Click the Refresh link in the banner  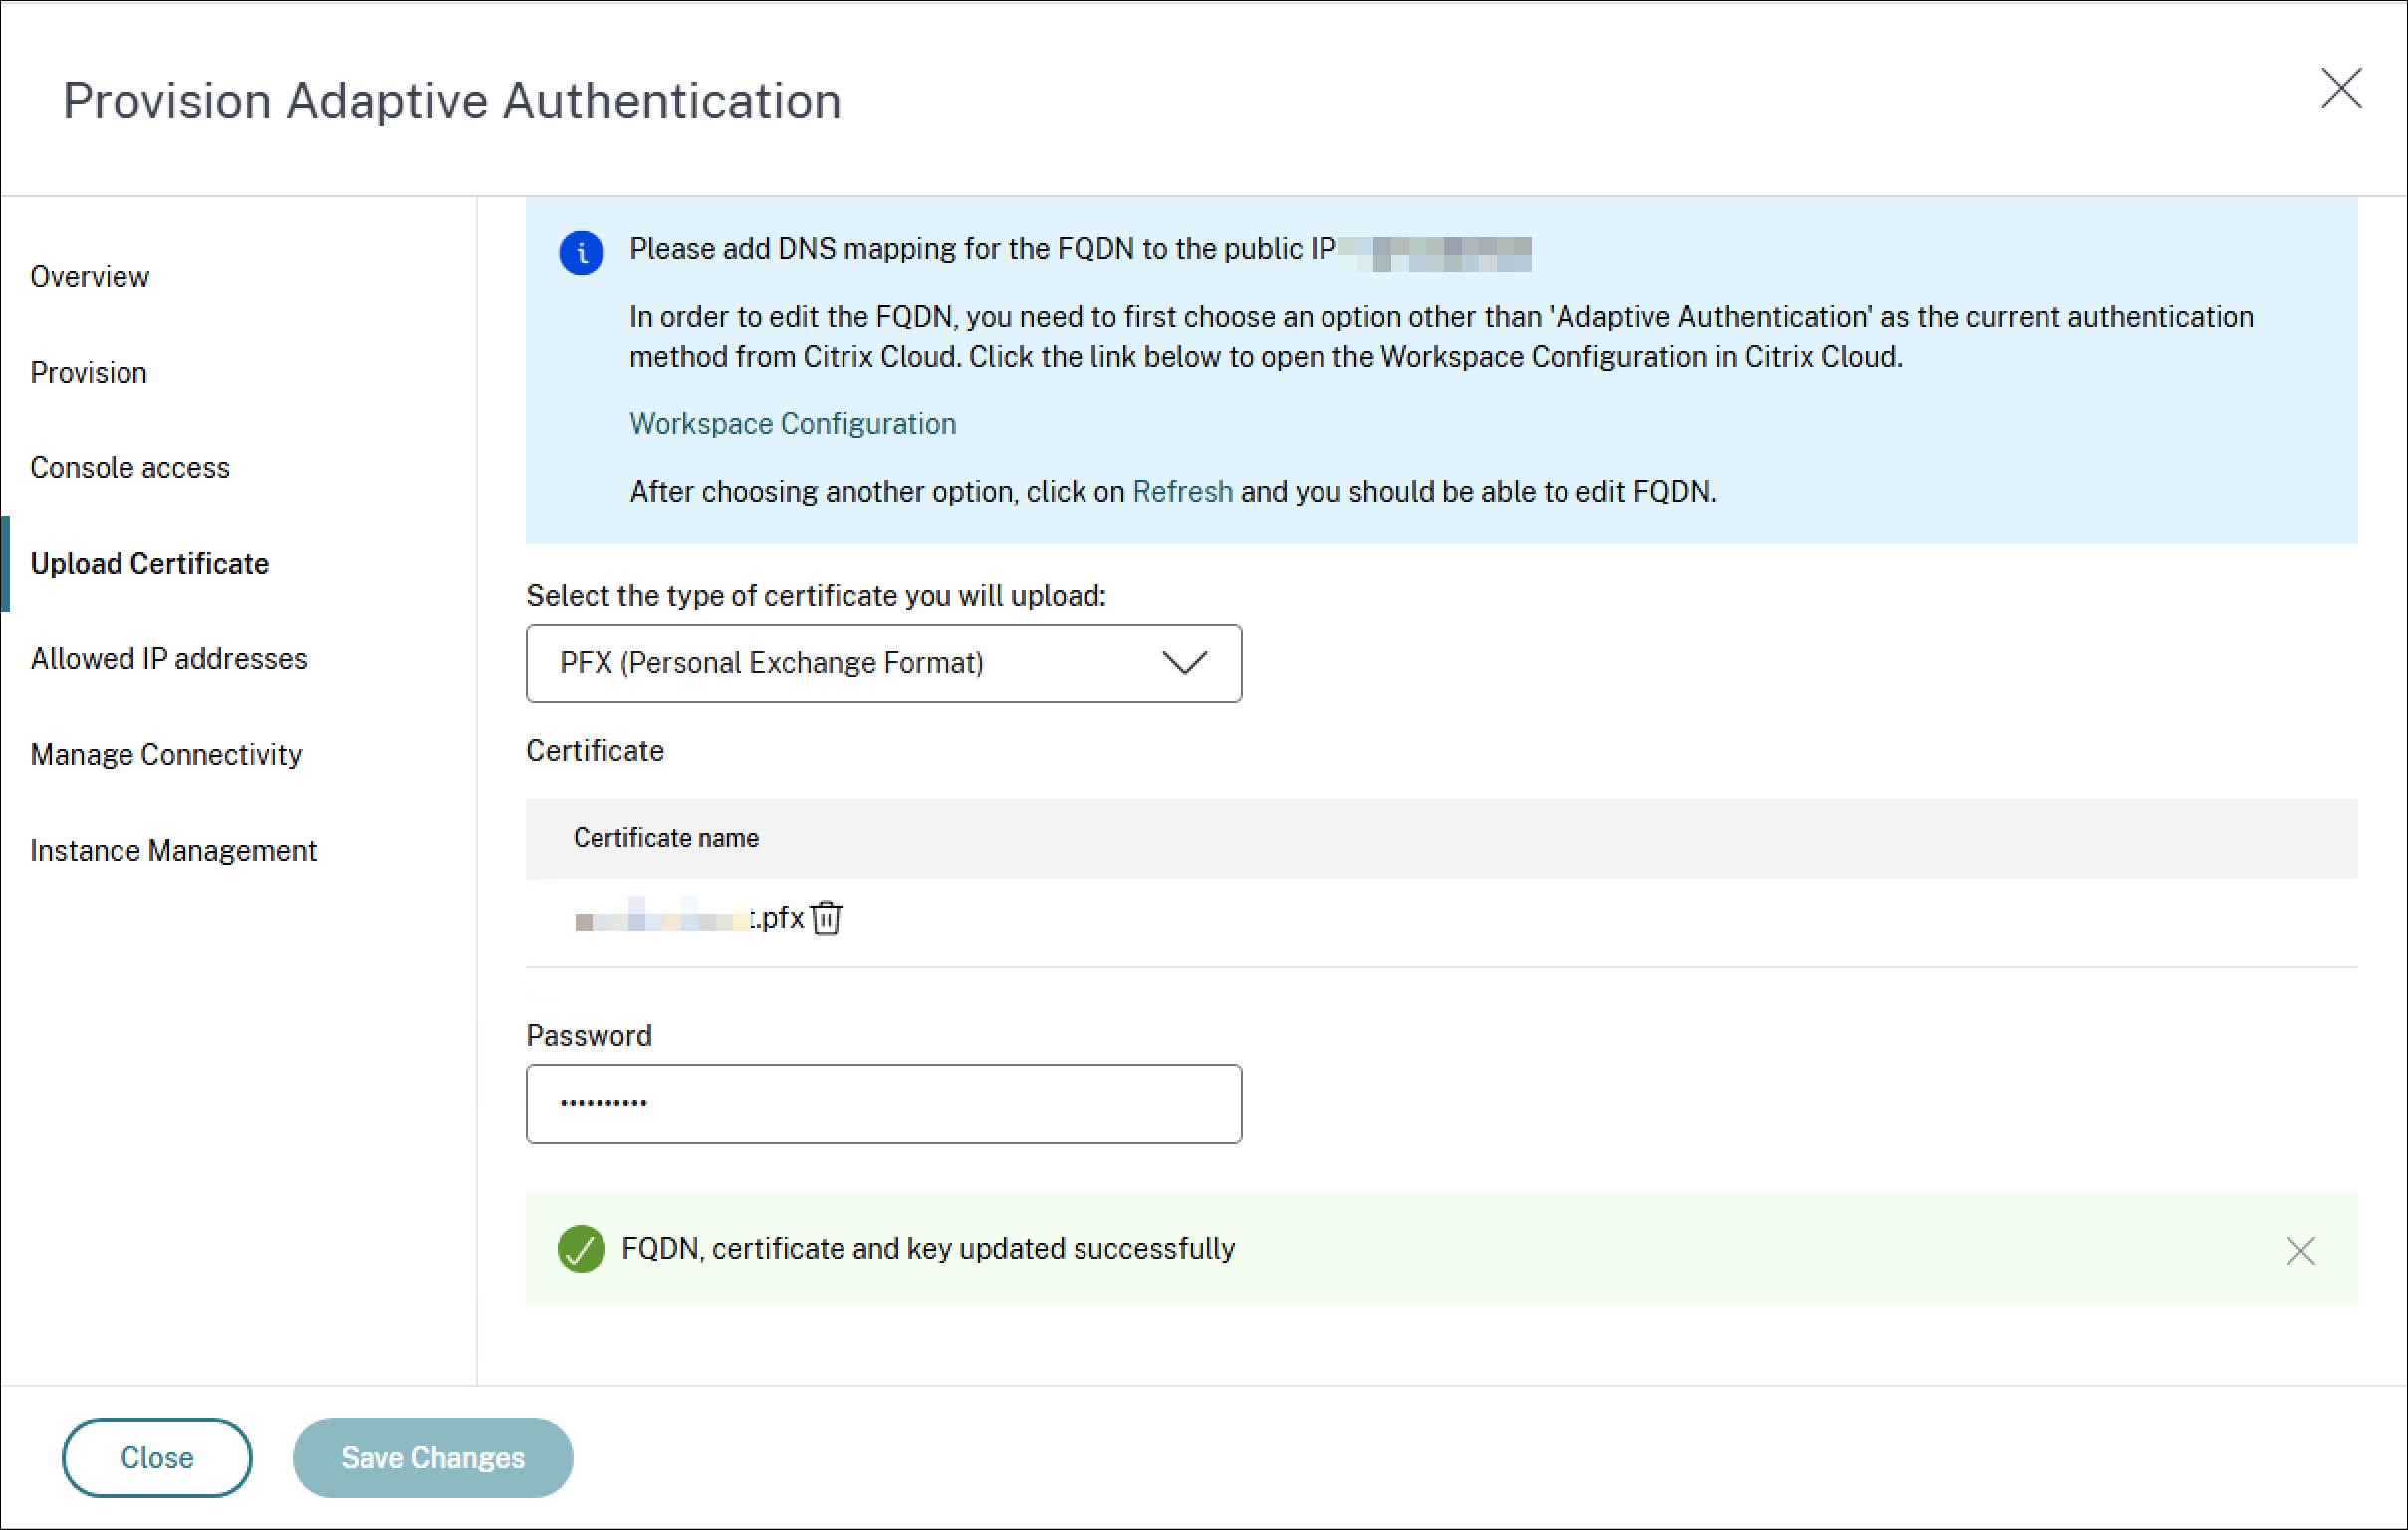(x=1181, y=491)
